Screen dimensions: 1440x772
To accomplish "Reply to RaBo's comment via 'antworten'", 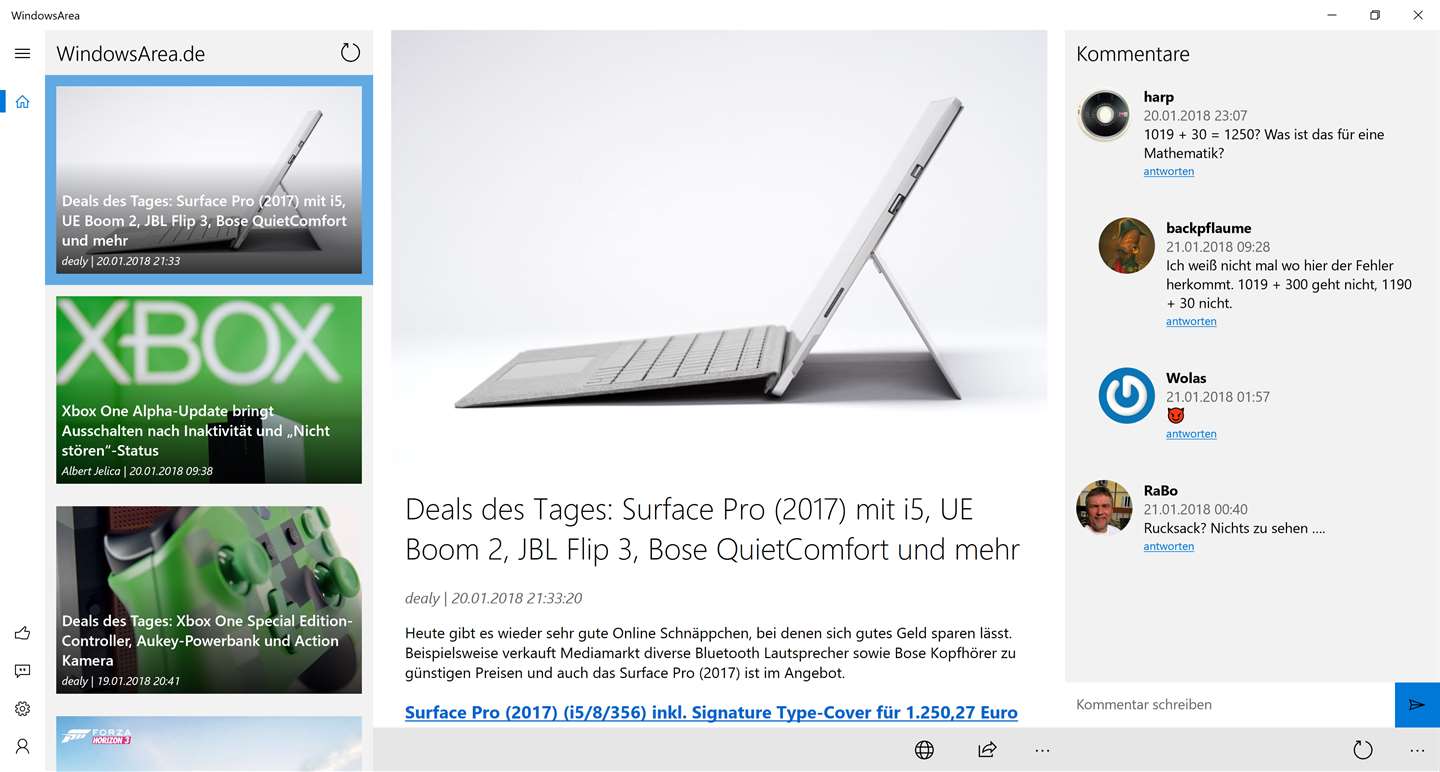I will click(x=1169, y=547).
